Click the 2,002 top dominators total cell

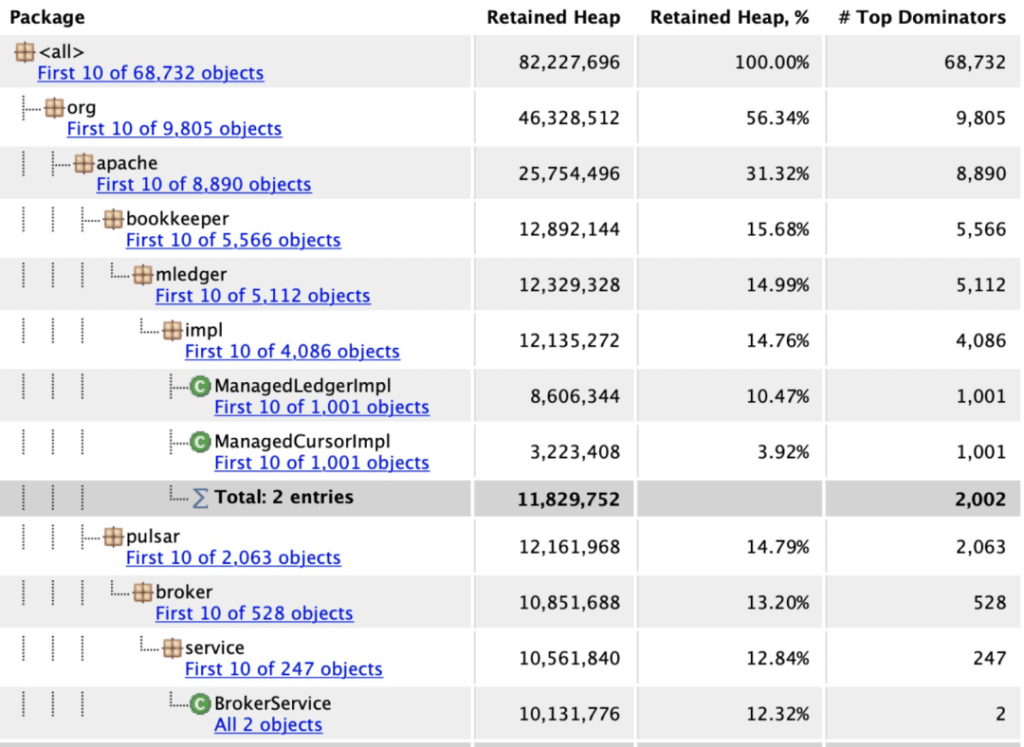980,499
